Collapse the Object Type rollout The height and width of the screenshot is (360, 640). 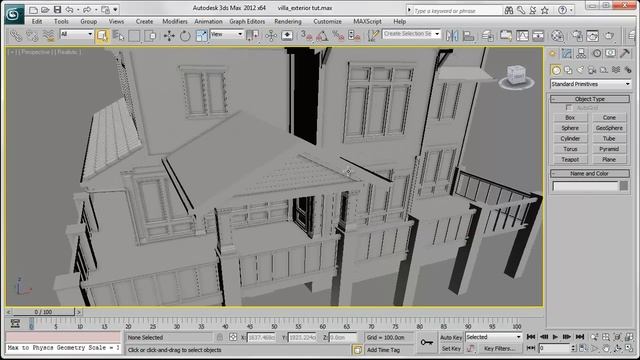click(x=590, y=99)
